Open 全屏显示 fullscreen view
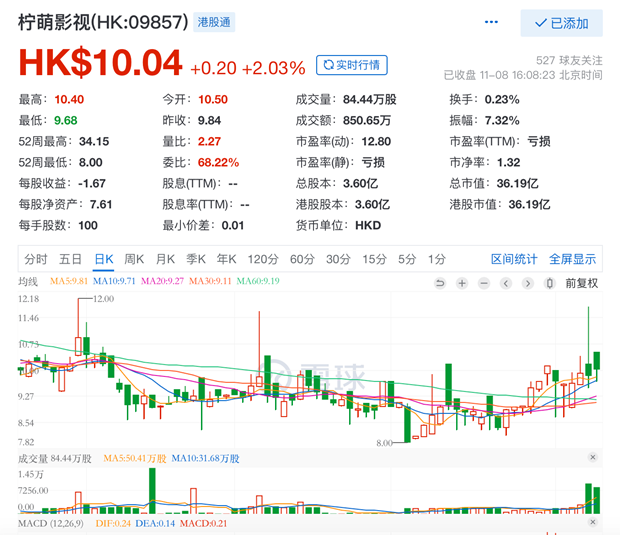 [572, 259]
